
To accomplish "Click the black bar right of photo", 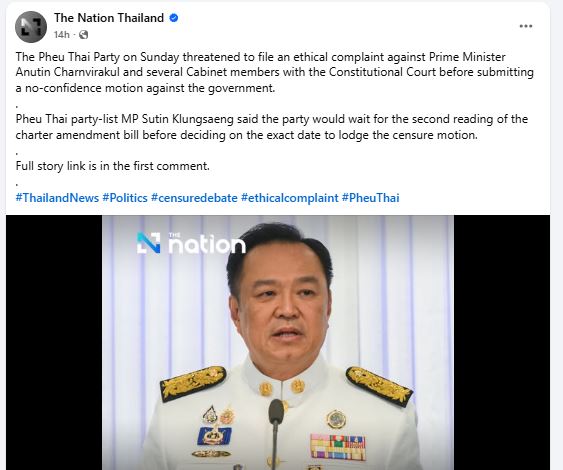I will pos(502,343).
